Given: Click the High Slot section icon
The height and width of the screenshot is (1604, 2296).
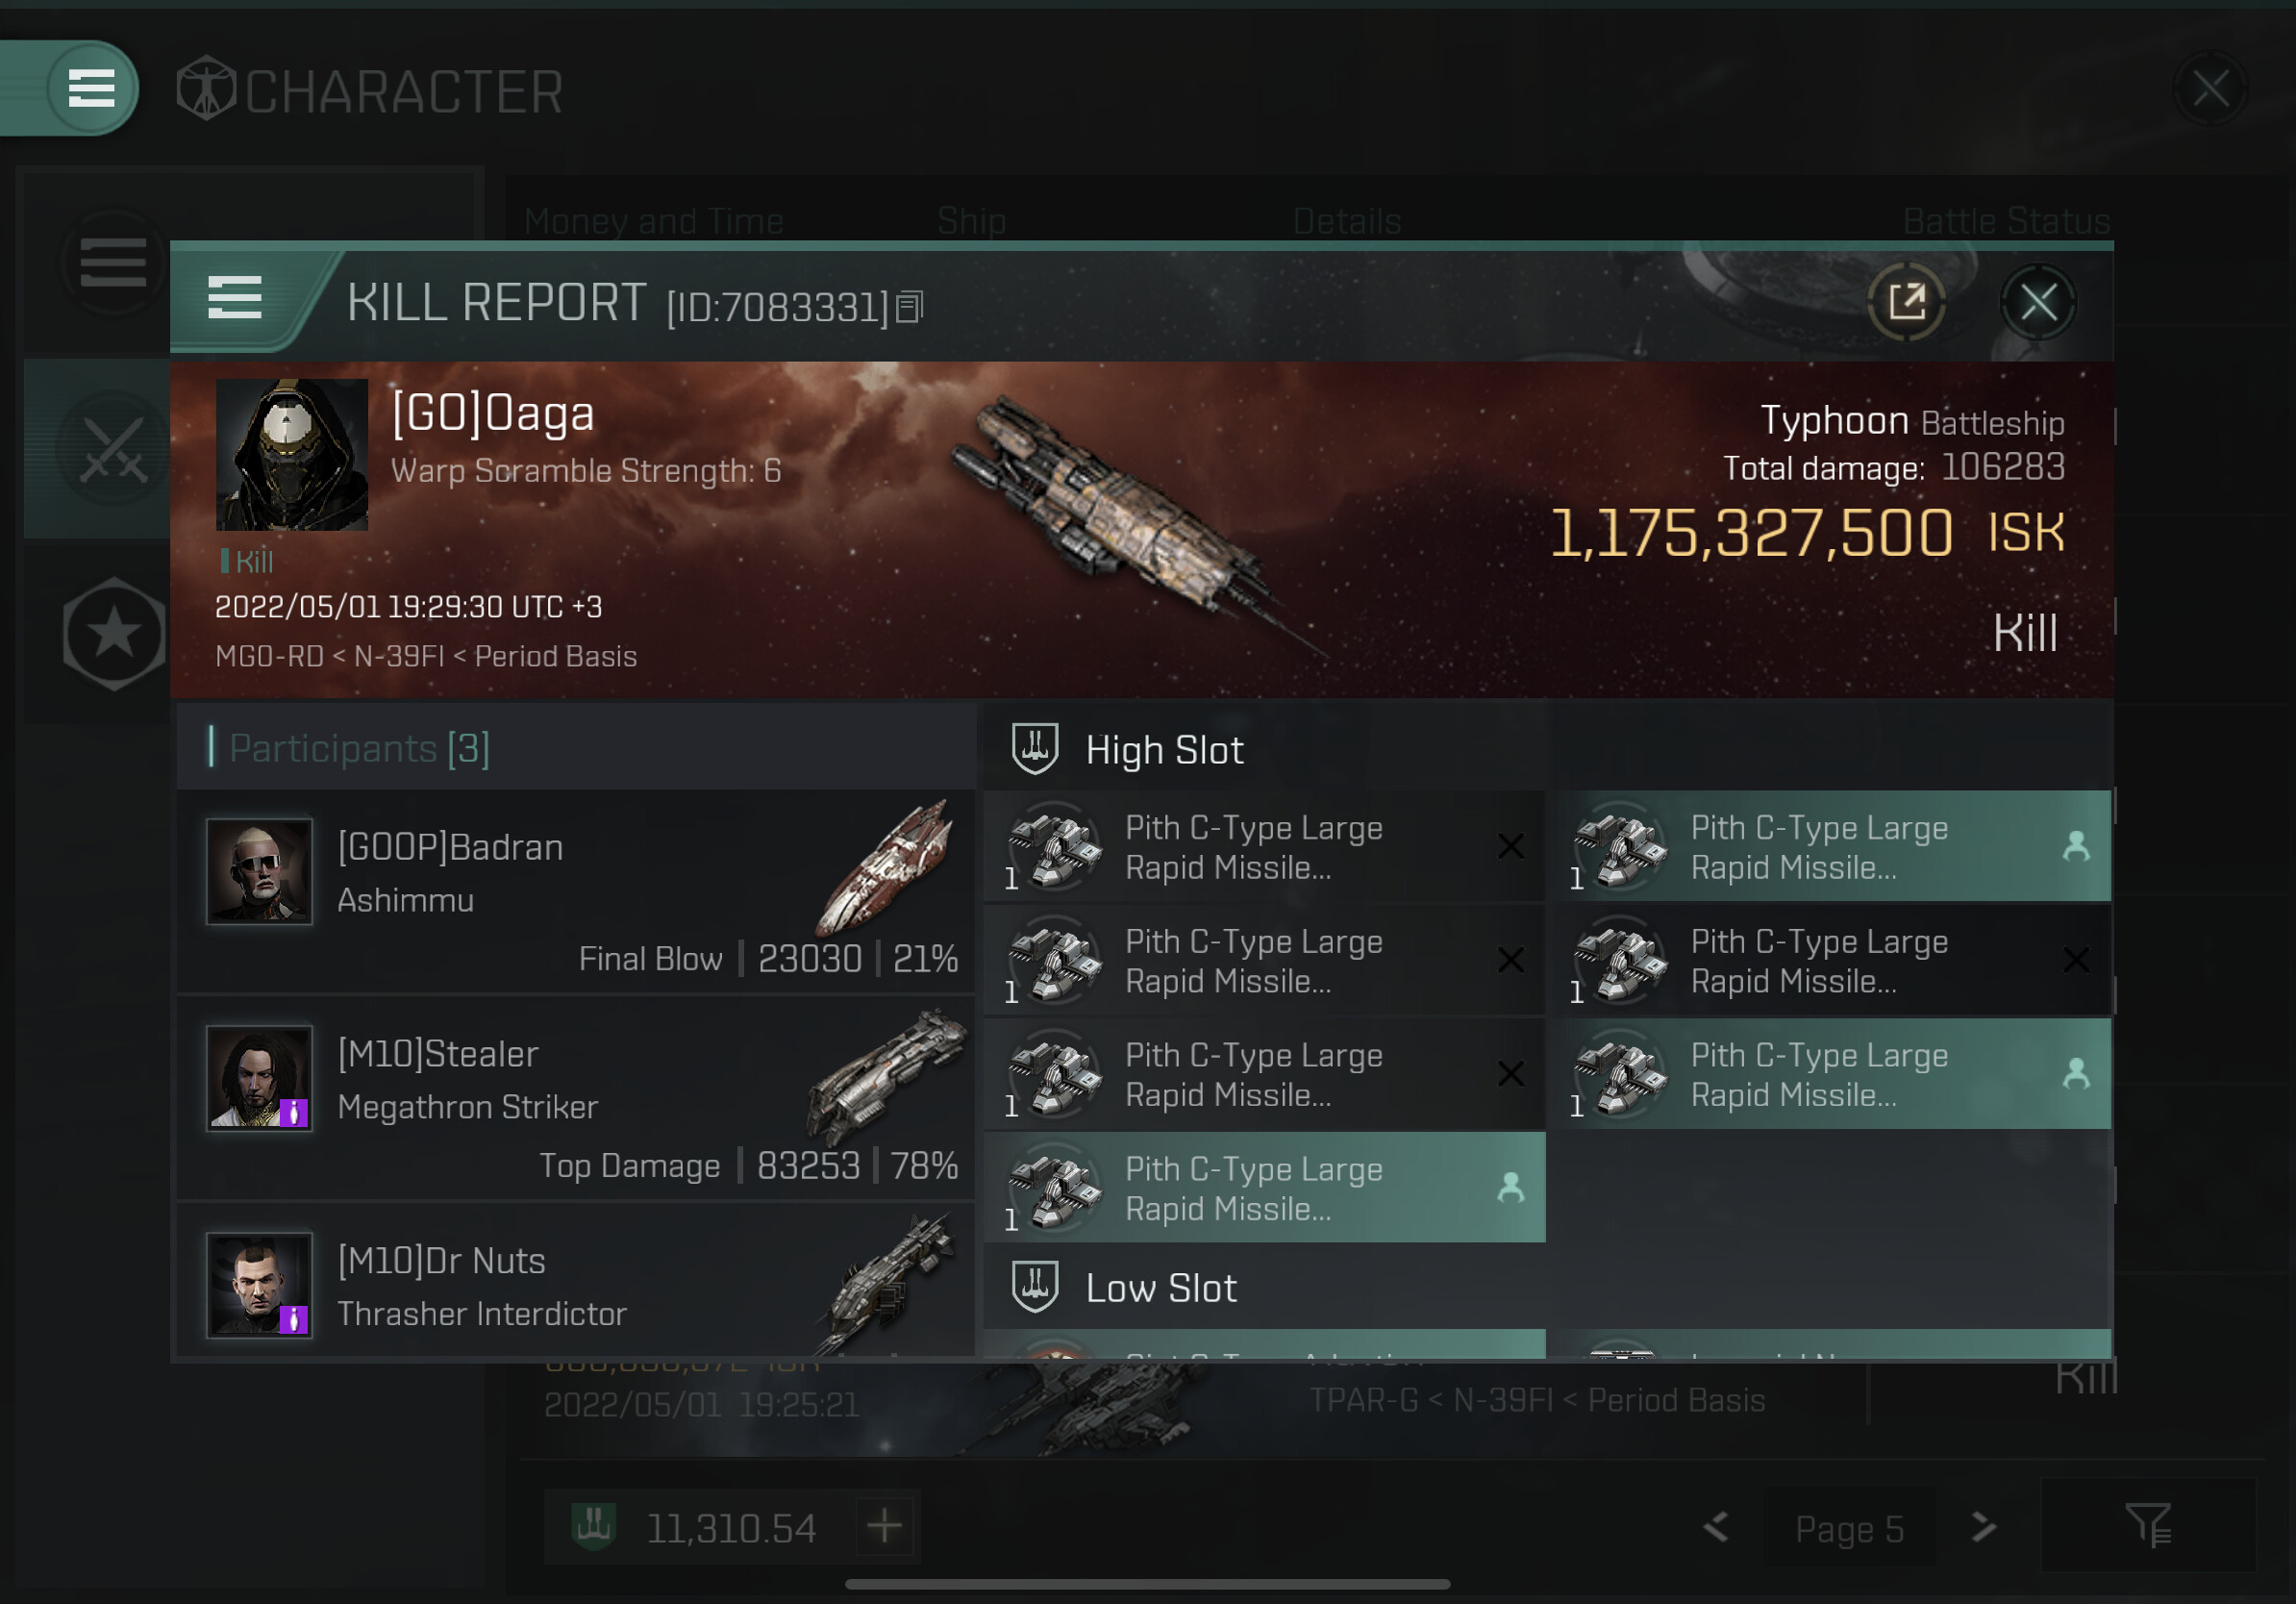Looking at the screenshot, I should [1035, 748].
